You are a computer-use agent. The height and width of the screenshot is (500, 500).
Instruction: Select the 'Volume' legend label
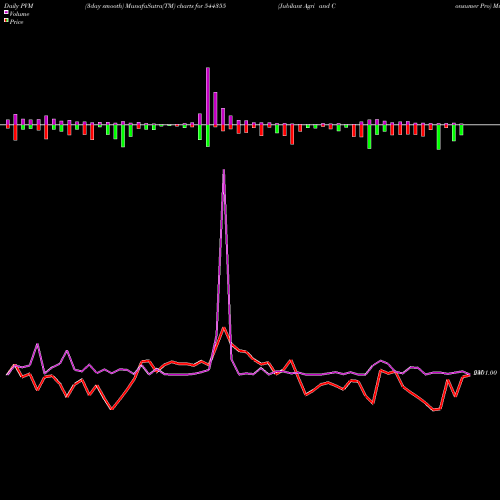19,14
